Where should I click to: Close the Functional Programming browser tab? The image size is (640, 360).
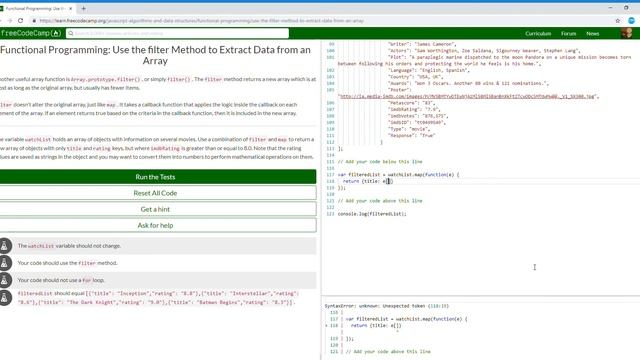(x=71, y=8)
